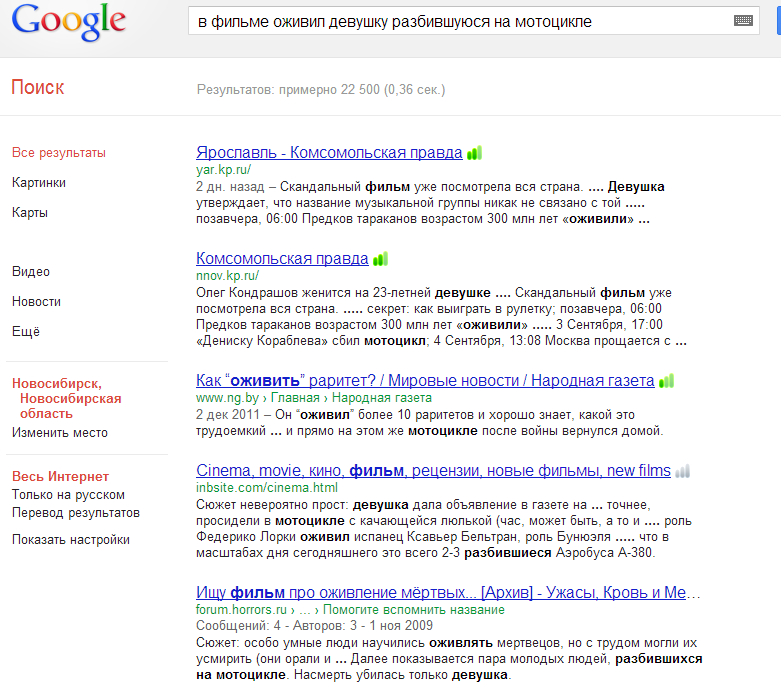Click rating bars icon beside Народная газета result

[666, 381]
